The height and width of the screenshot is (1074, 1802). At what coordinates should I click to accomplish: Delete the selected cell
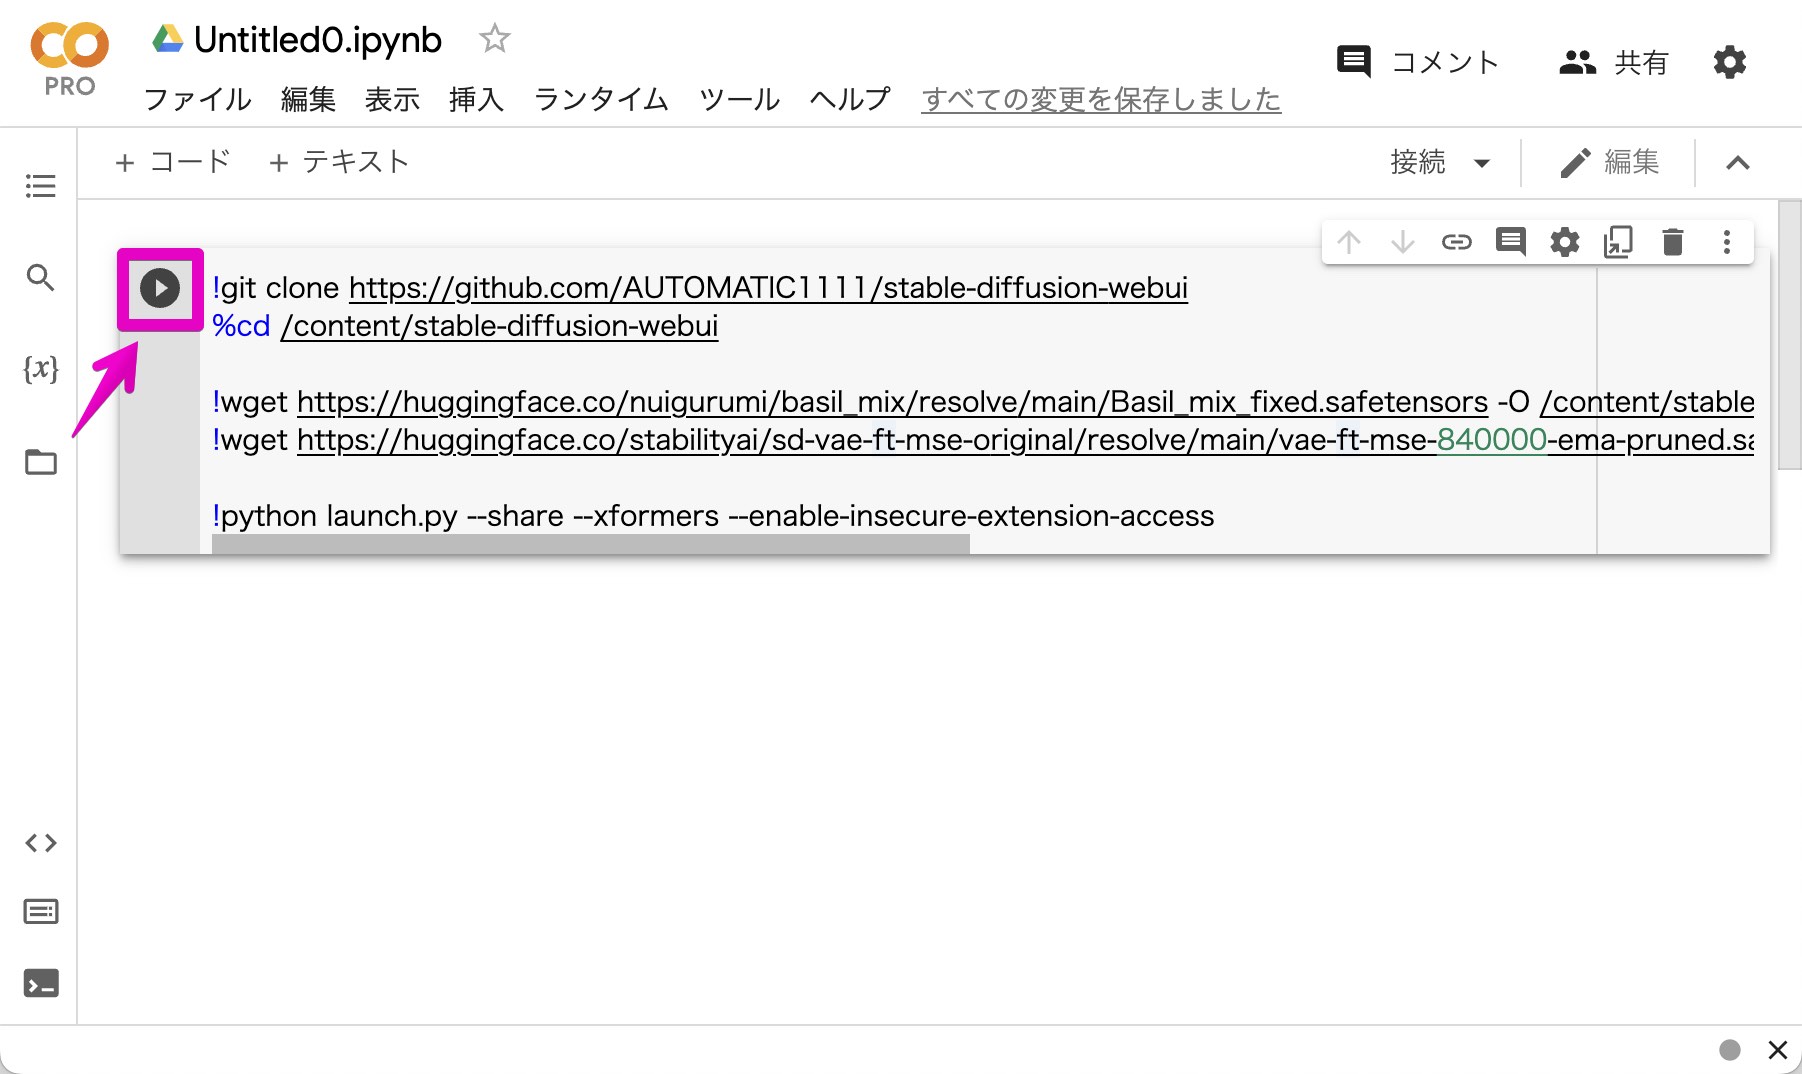click(1672, 242)
